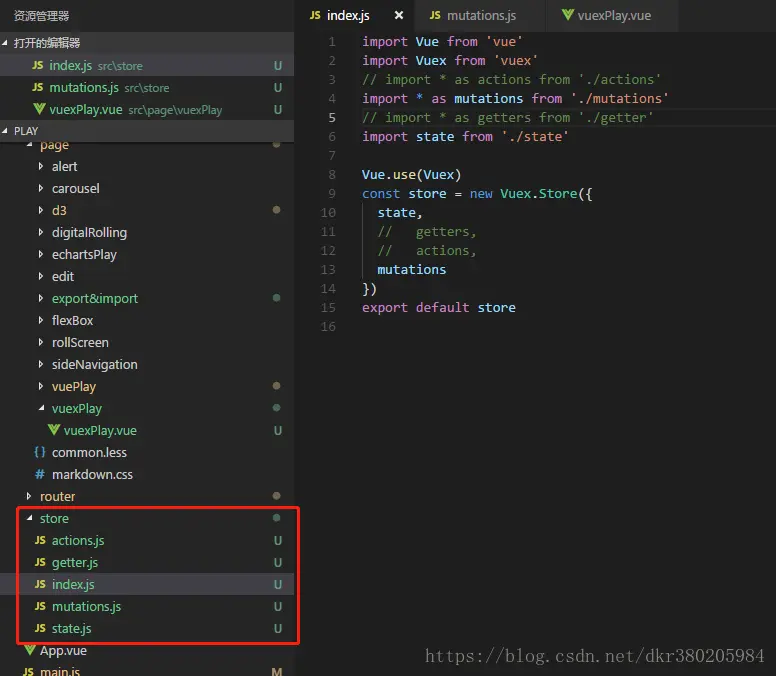This screenshot has width=776, height=676.
Task: Expand the d3 folder arrow
Action: point(41,210)
